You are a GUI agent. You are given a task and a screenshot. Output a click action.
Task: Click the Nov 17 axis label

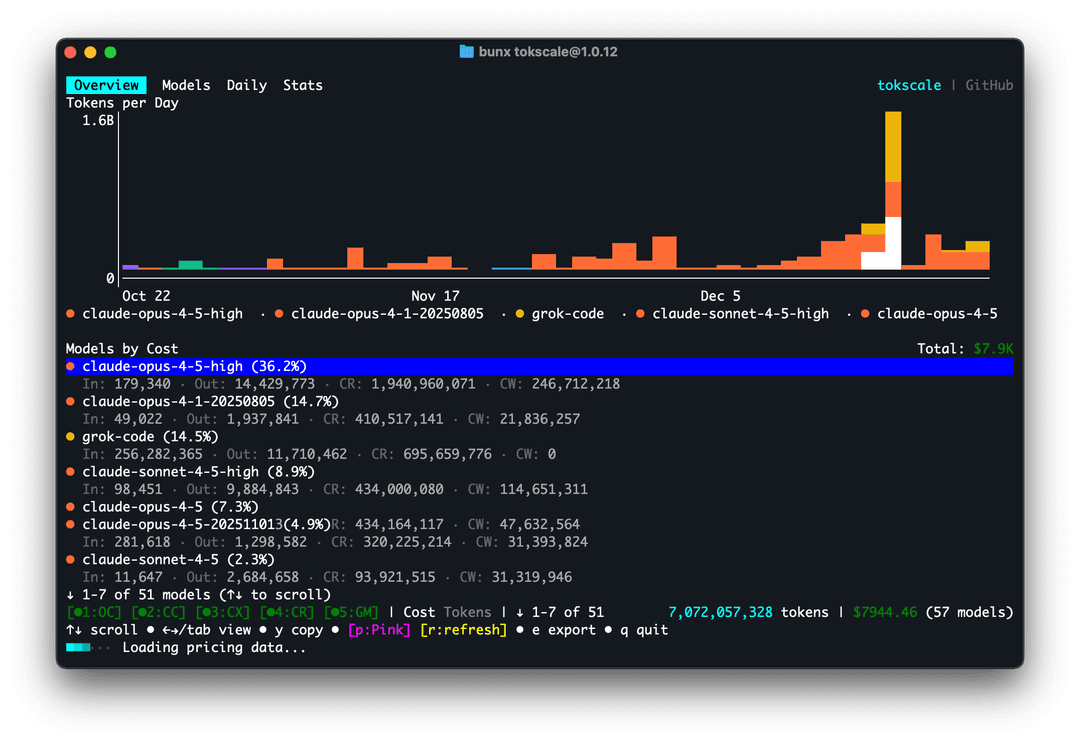pos(435,296)
